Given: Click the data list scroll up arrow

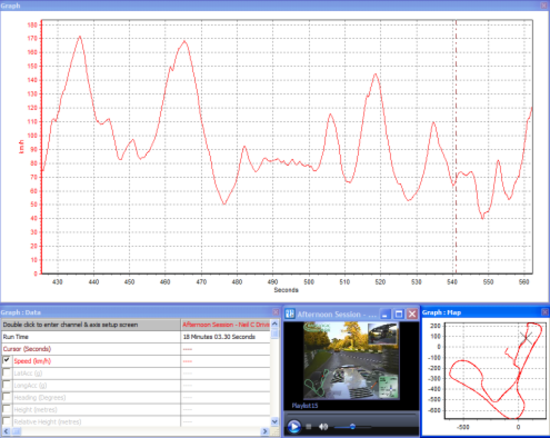Looking at the screenshot, I should coord(275,324).
